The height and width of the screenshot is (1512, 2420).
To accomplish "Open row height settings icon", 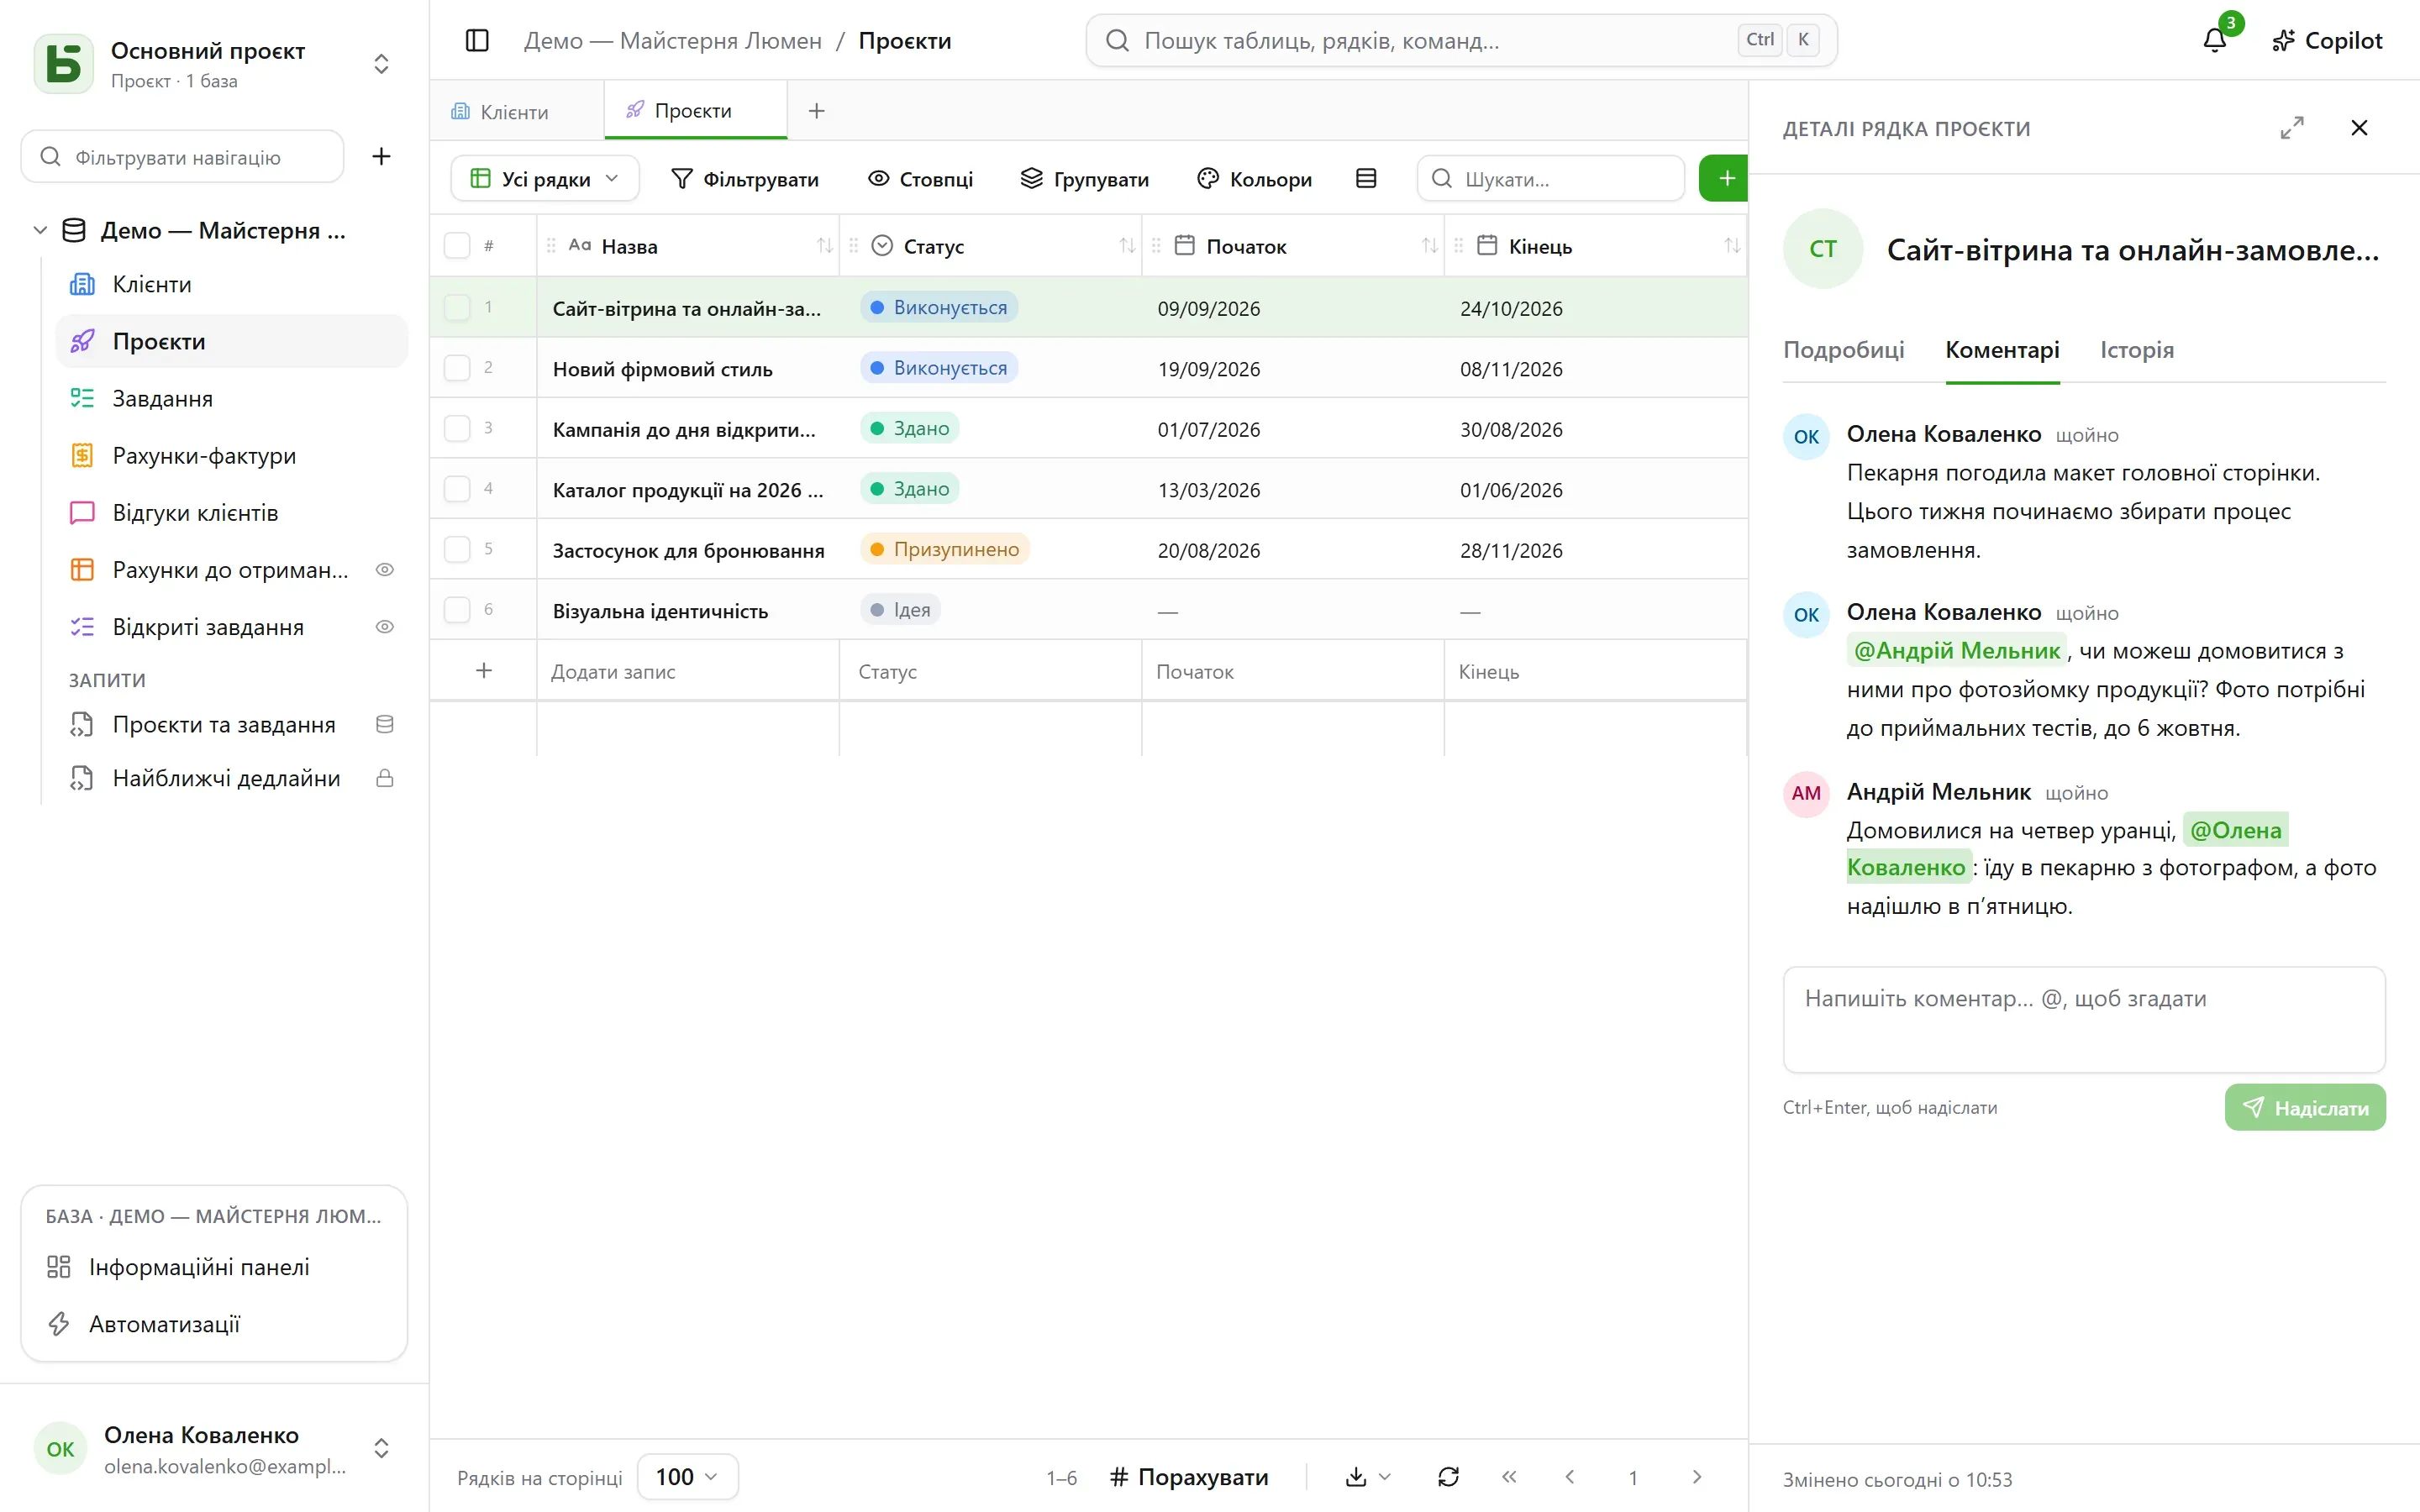I will [1366, 178].
